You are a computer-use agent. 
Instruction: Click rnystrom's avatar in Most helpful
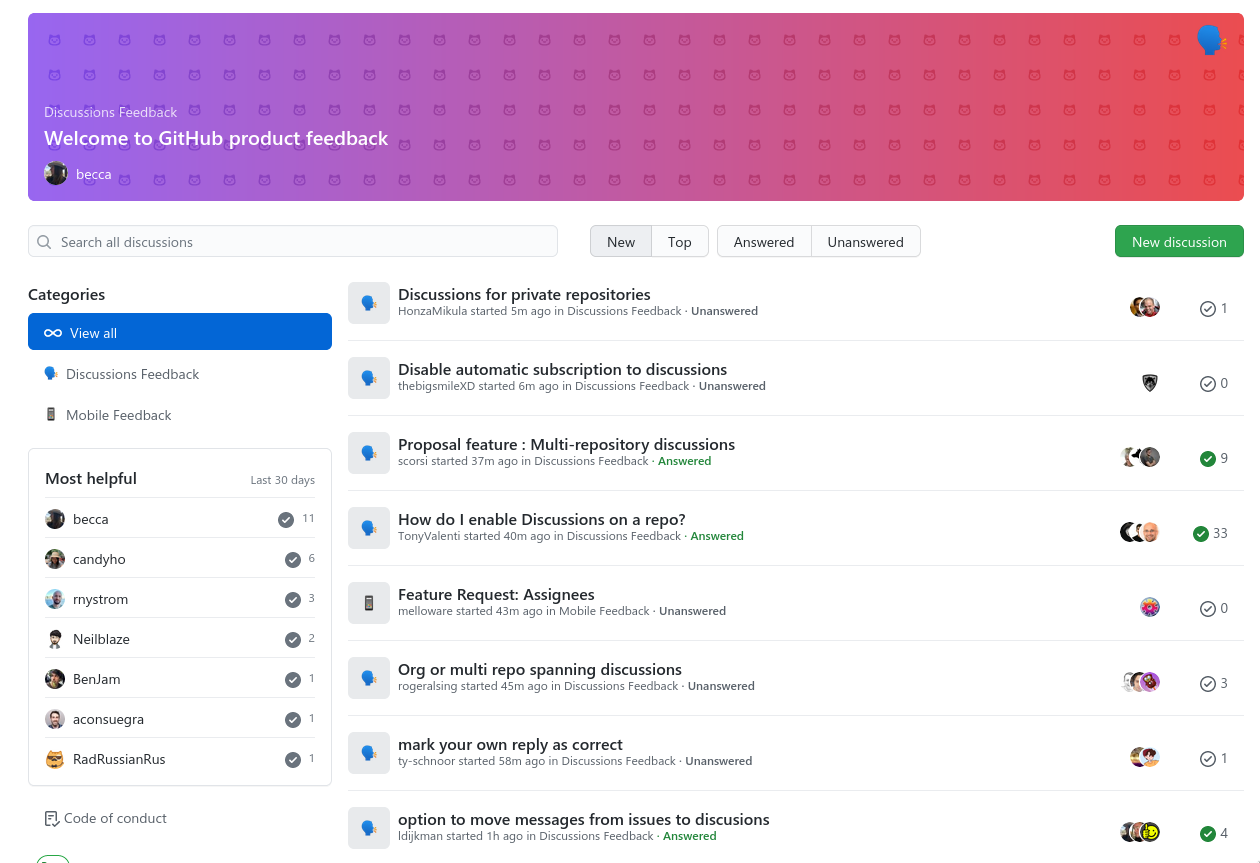click(55, 599)
